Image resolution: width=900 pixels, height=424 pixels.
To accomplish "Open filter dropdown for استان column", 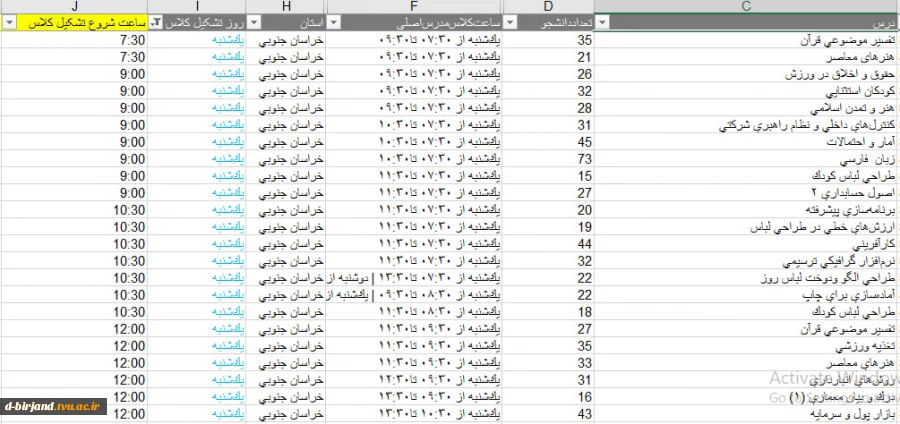I will coord(254,23).
